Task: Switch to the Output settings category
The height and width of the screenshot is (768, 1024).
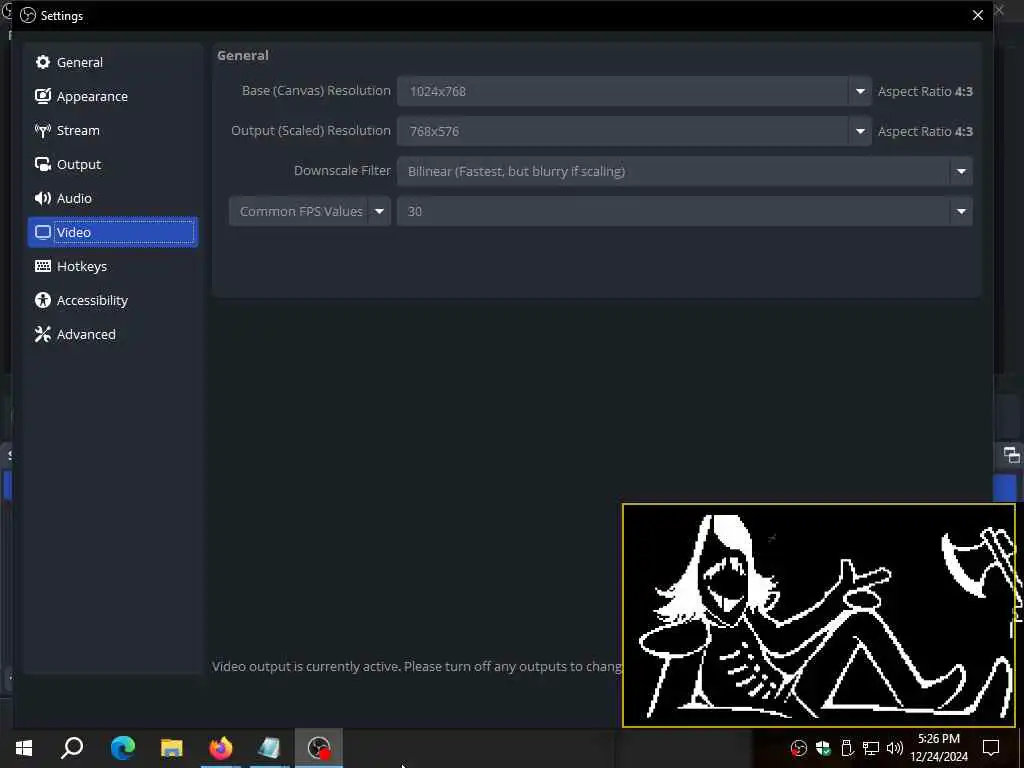Action: [112, 164]
